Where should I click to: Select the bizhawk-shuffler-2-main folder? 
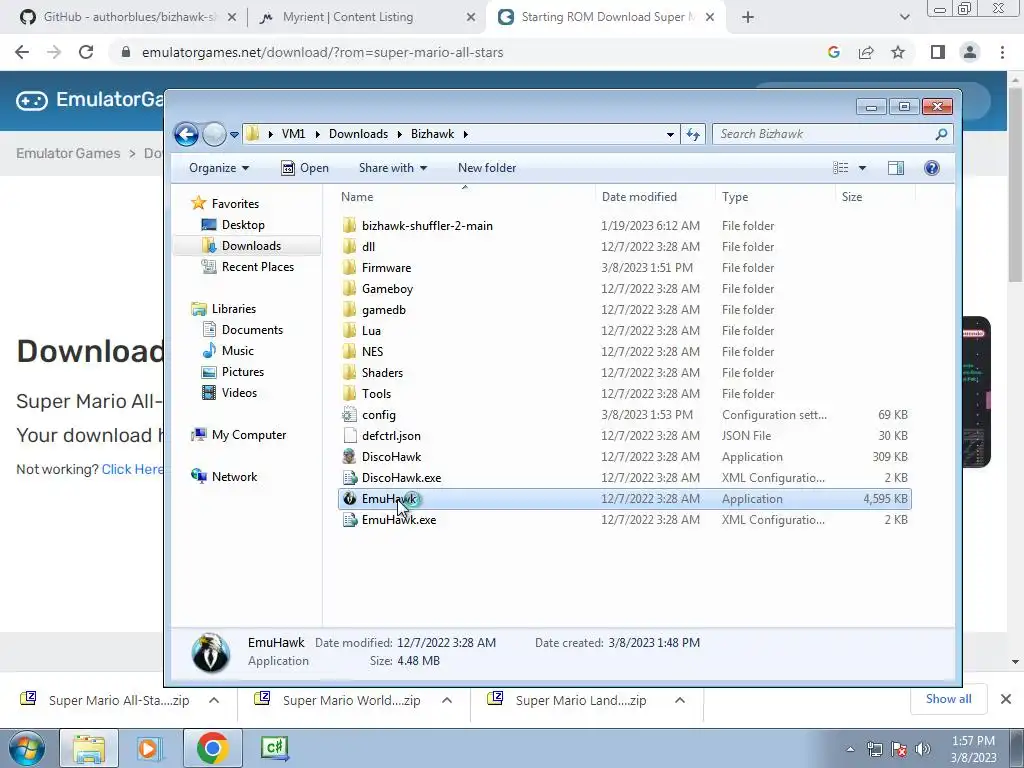[x=427, y=226]
